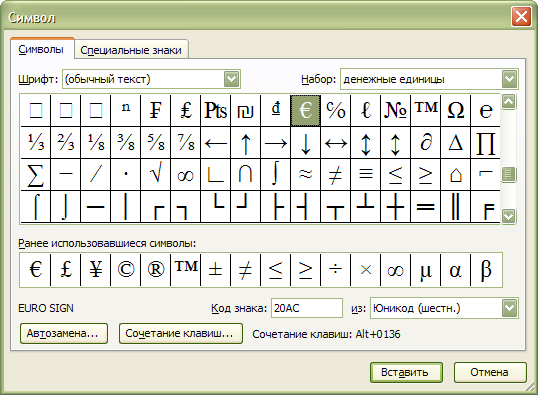Choose the intersection ∩ symbol
Image resolution: width=538 pixels, height=395 pixels.
246,174
